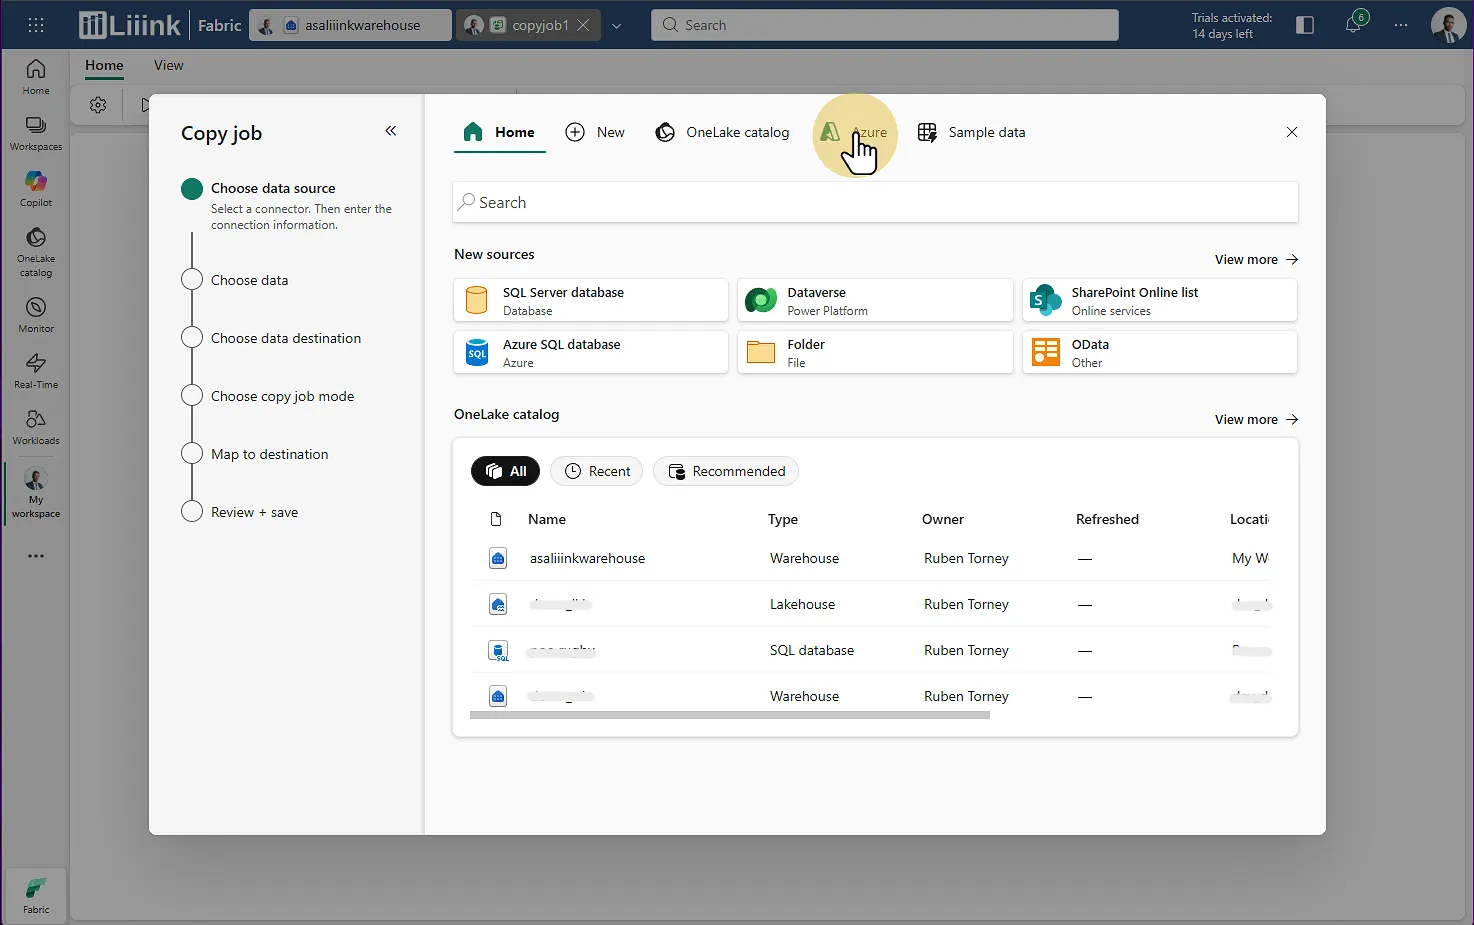Filter catalog by Recent items
The height and width of the screenshot is (925, 1474).
597,471
